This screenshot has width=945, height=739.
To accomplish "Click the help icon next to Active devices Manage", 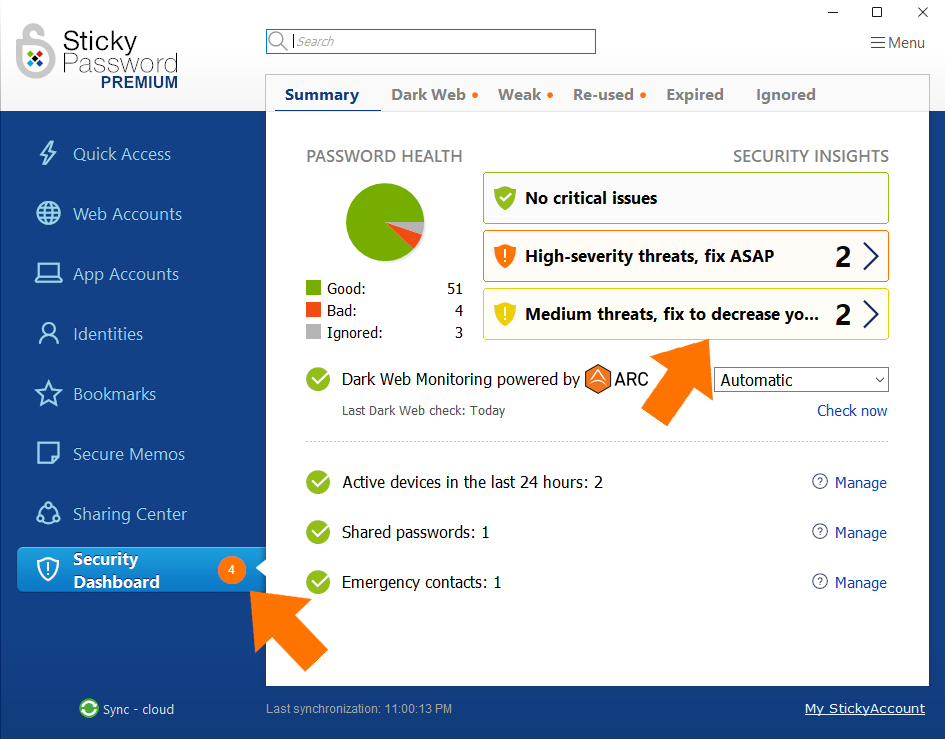I will pyautogui.click(x=820, y=481).
